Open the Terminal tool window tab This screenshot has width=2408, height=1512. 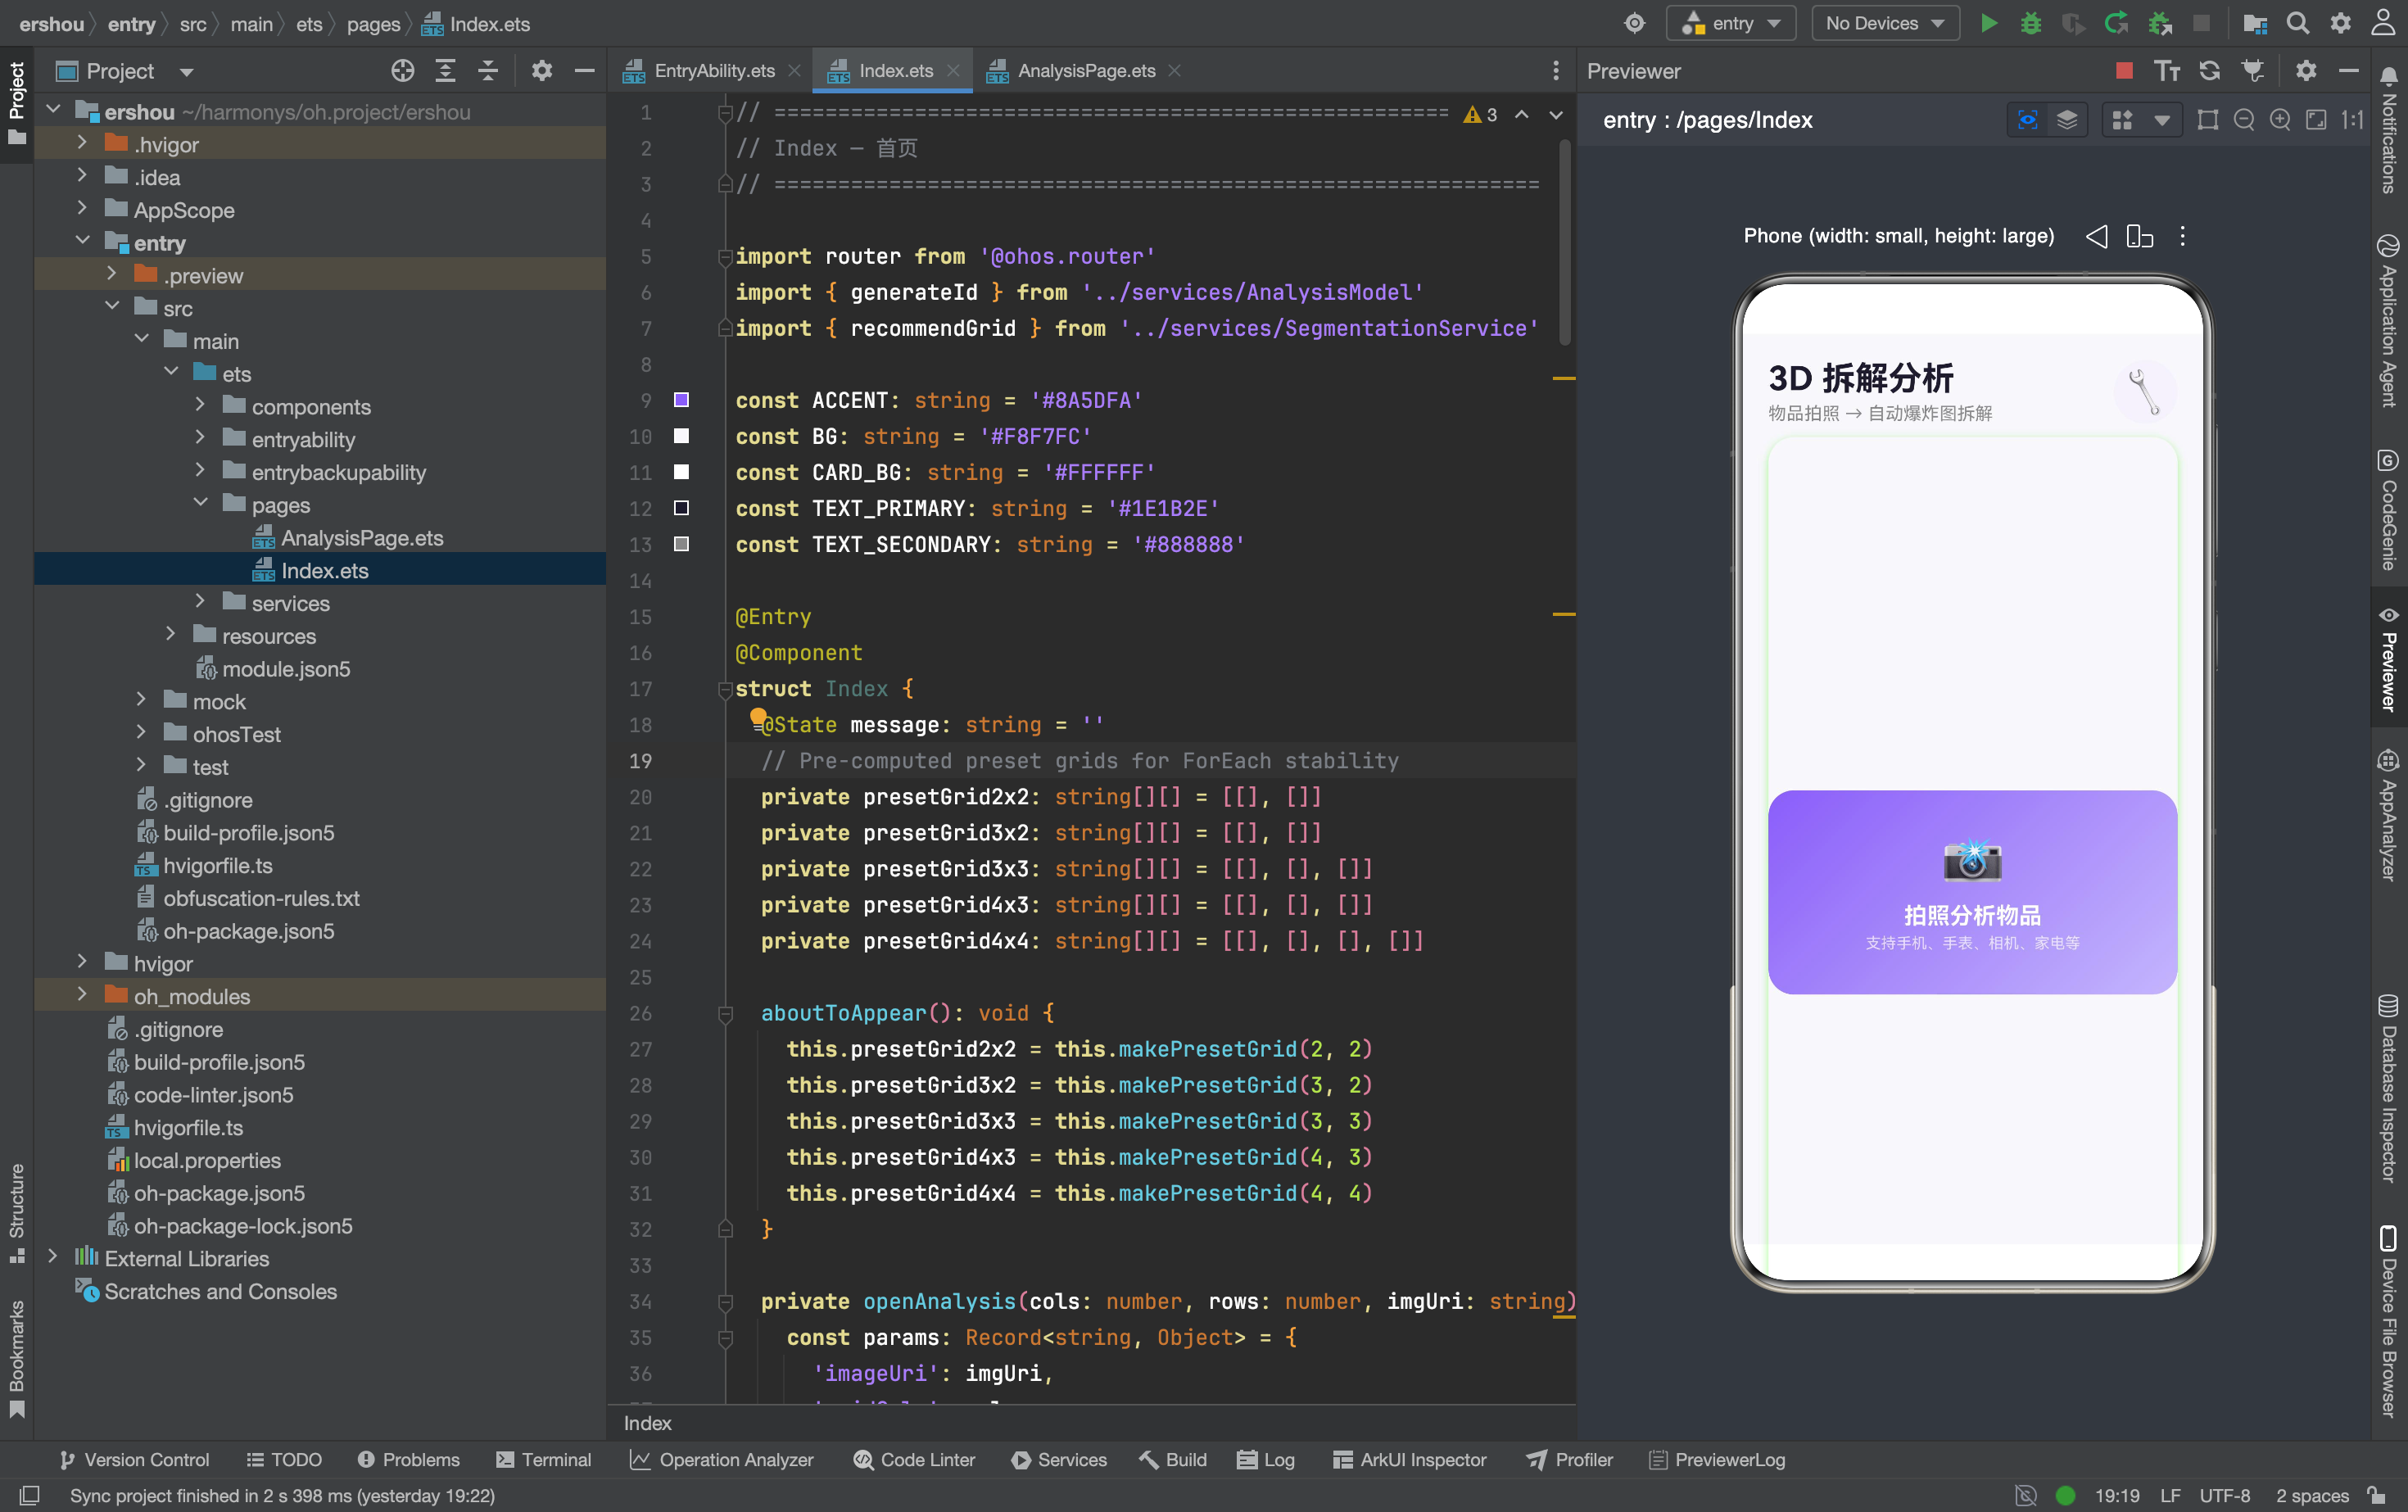(x=544, y=1459)
